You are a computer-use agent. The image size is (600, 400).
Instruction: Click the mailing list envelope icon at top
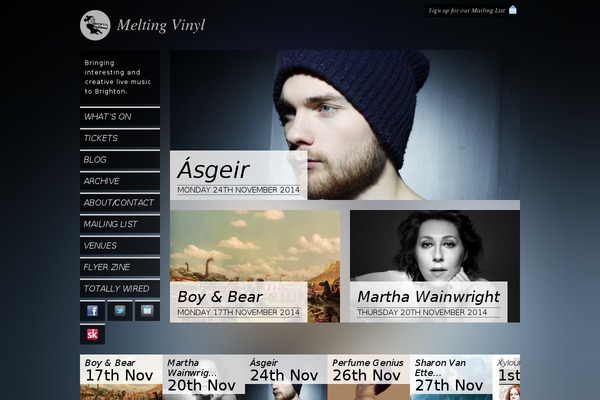click(513, 10)
